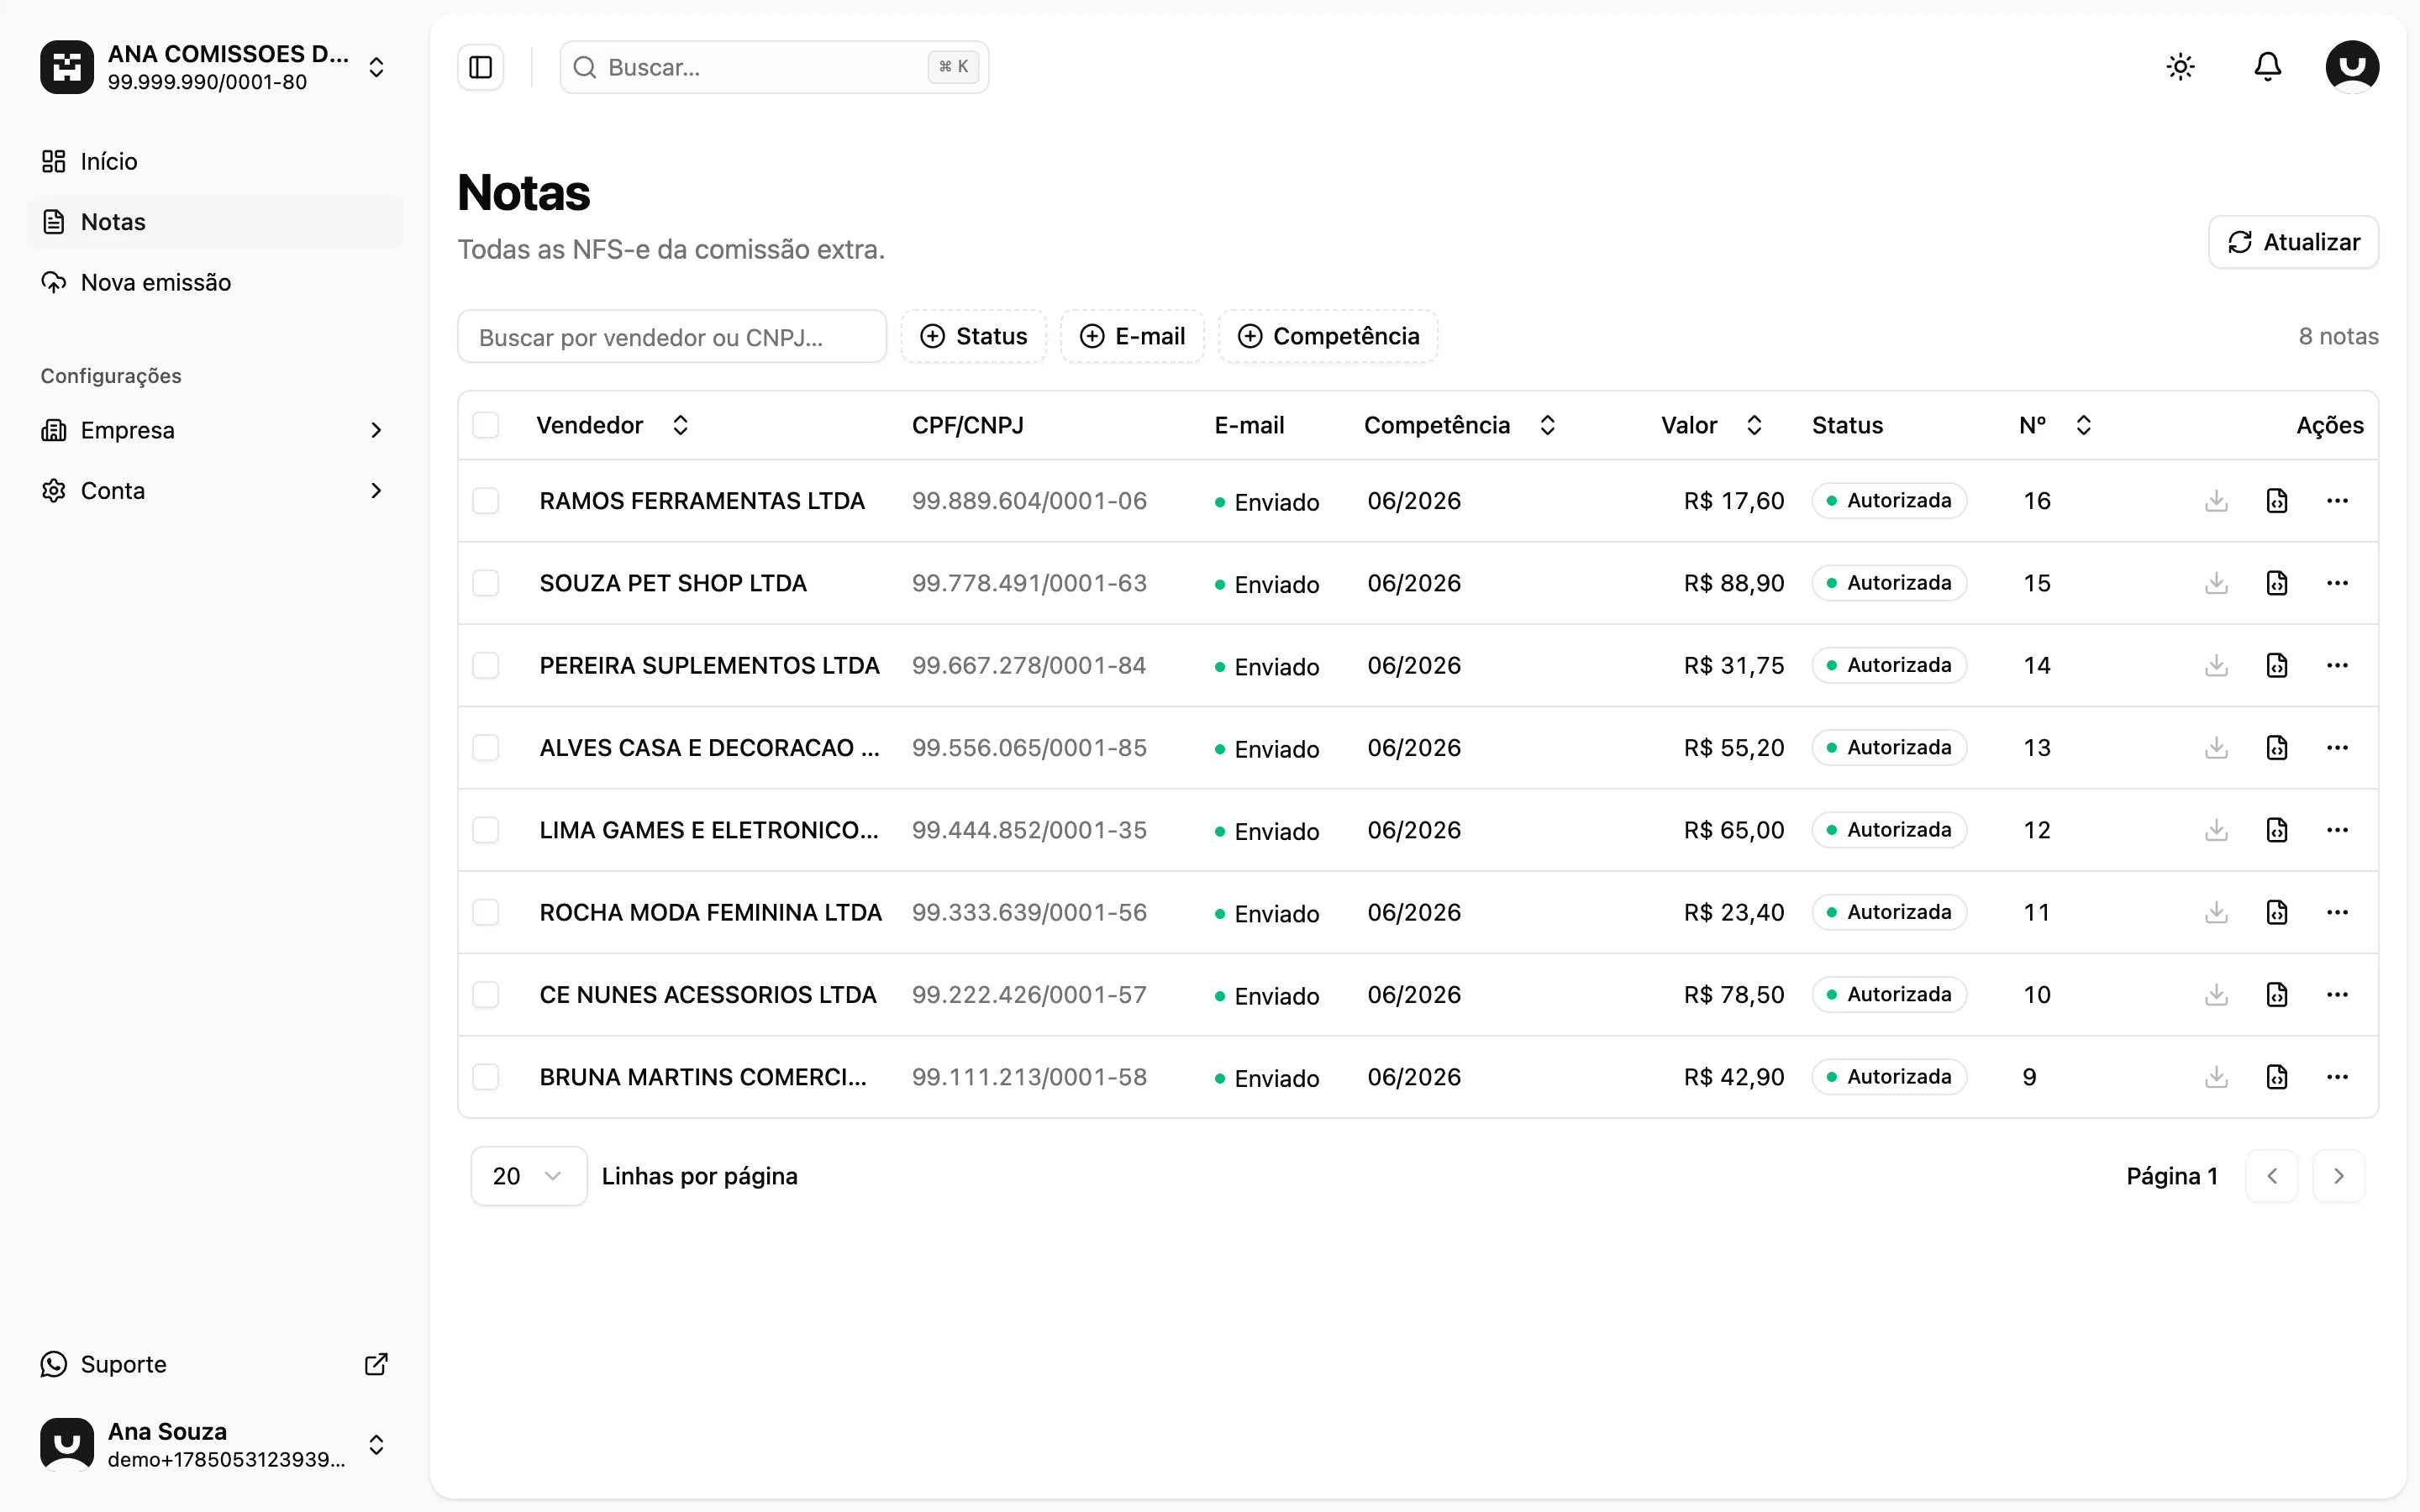
Task: Open more actions for ALVES CASA E DECORACAO
Action: pyautogui.click(x=2337, y=748)
